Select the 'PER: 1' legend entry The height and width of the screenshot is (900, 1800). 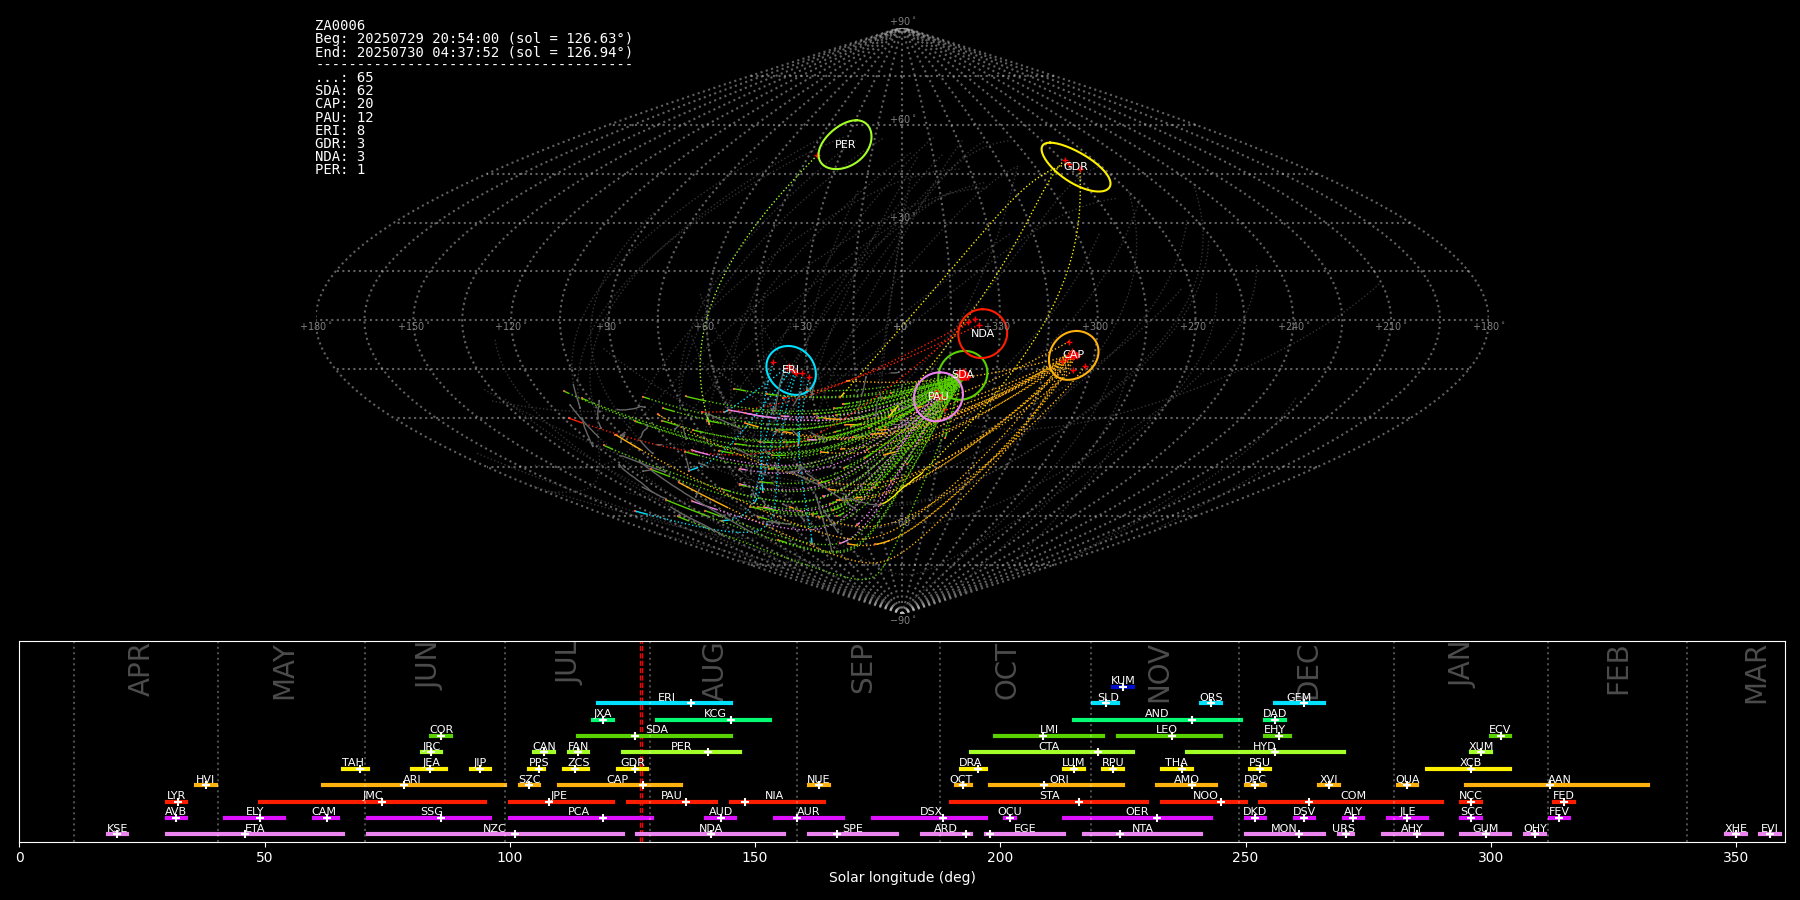pyautogui.click(x=340, y=170)
